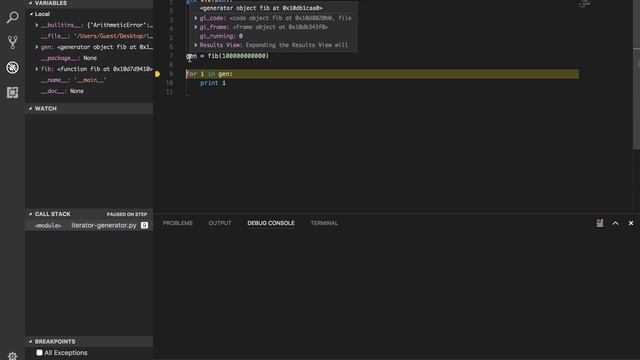
Task: Click the yellow debug step arrow in gutter
Action: 157,74
